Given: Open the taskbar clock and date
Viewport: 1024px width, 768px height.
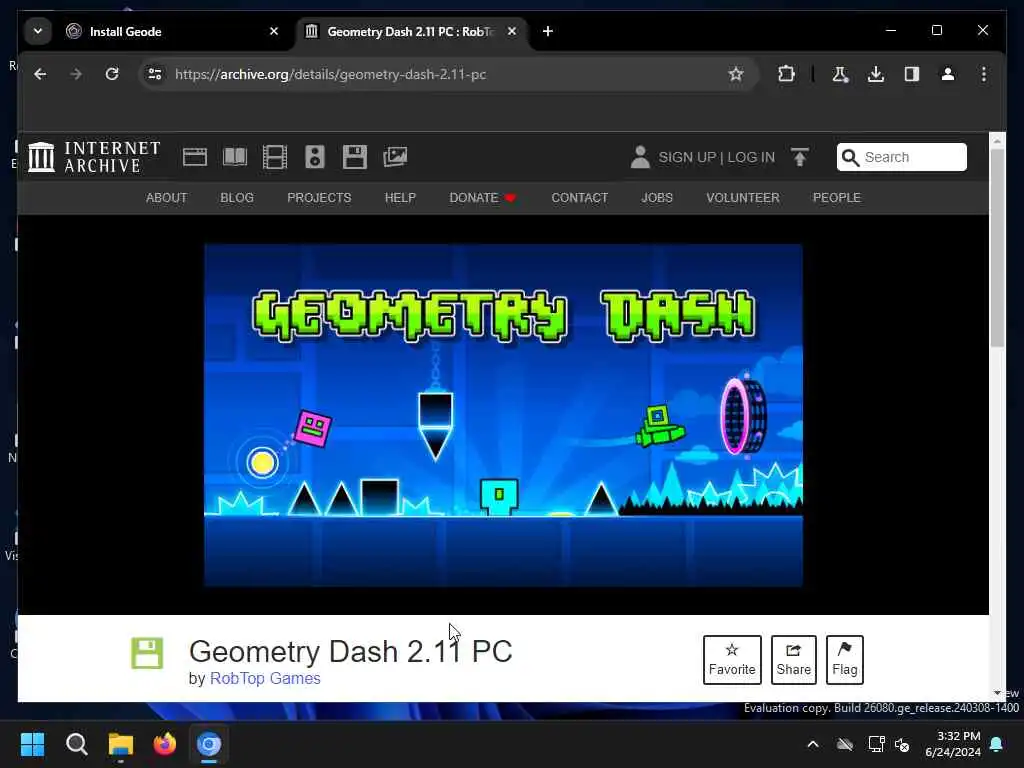Looking at the screenshot, I should pos(953,744).
